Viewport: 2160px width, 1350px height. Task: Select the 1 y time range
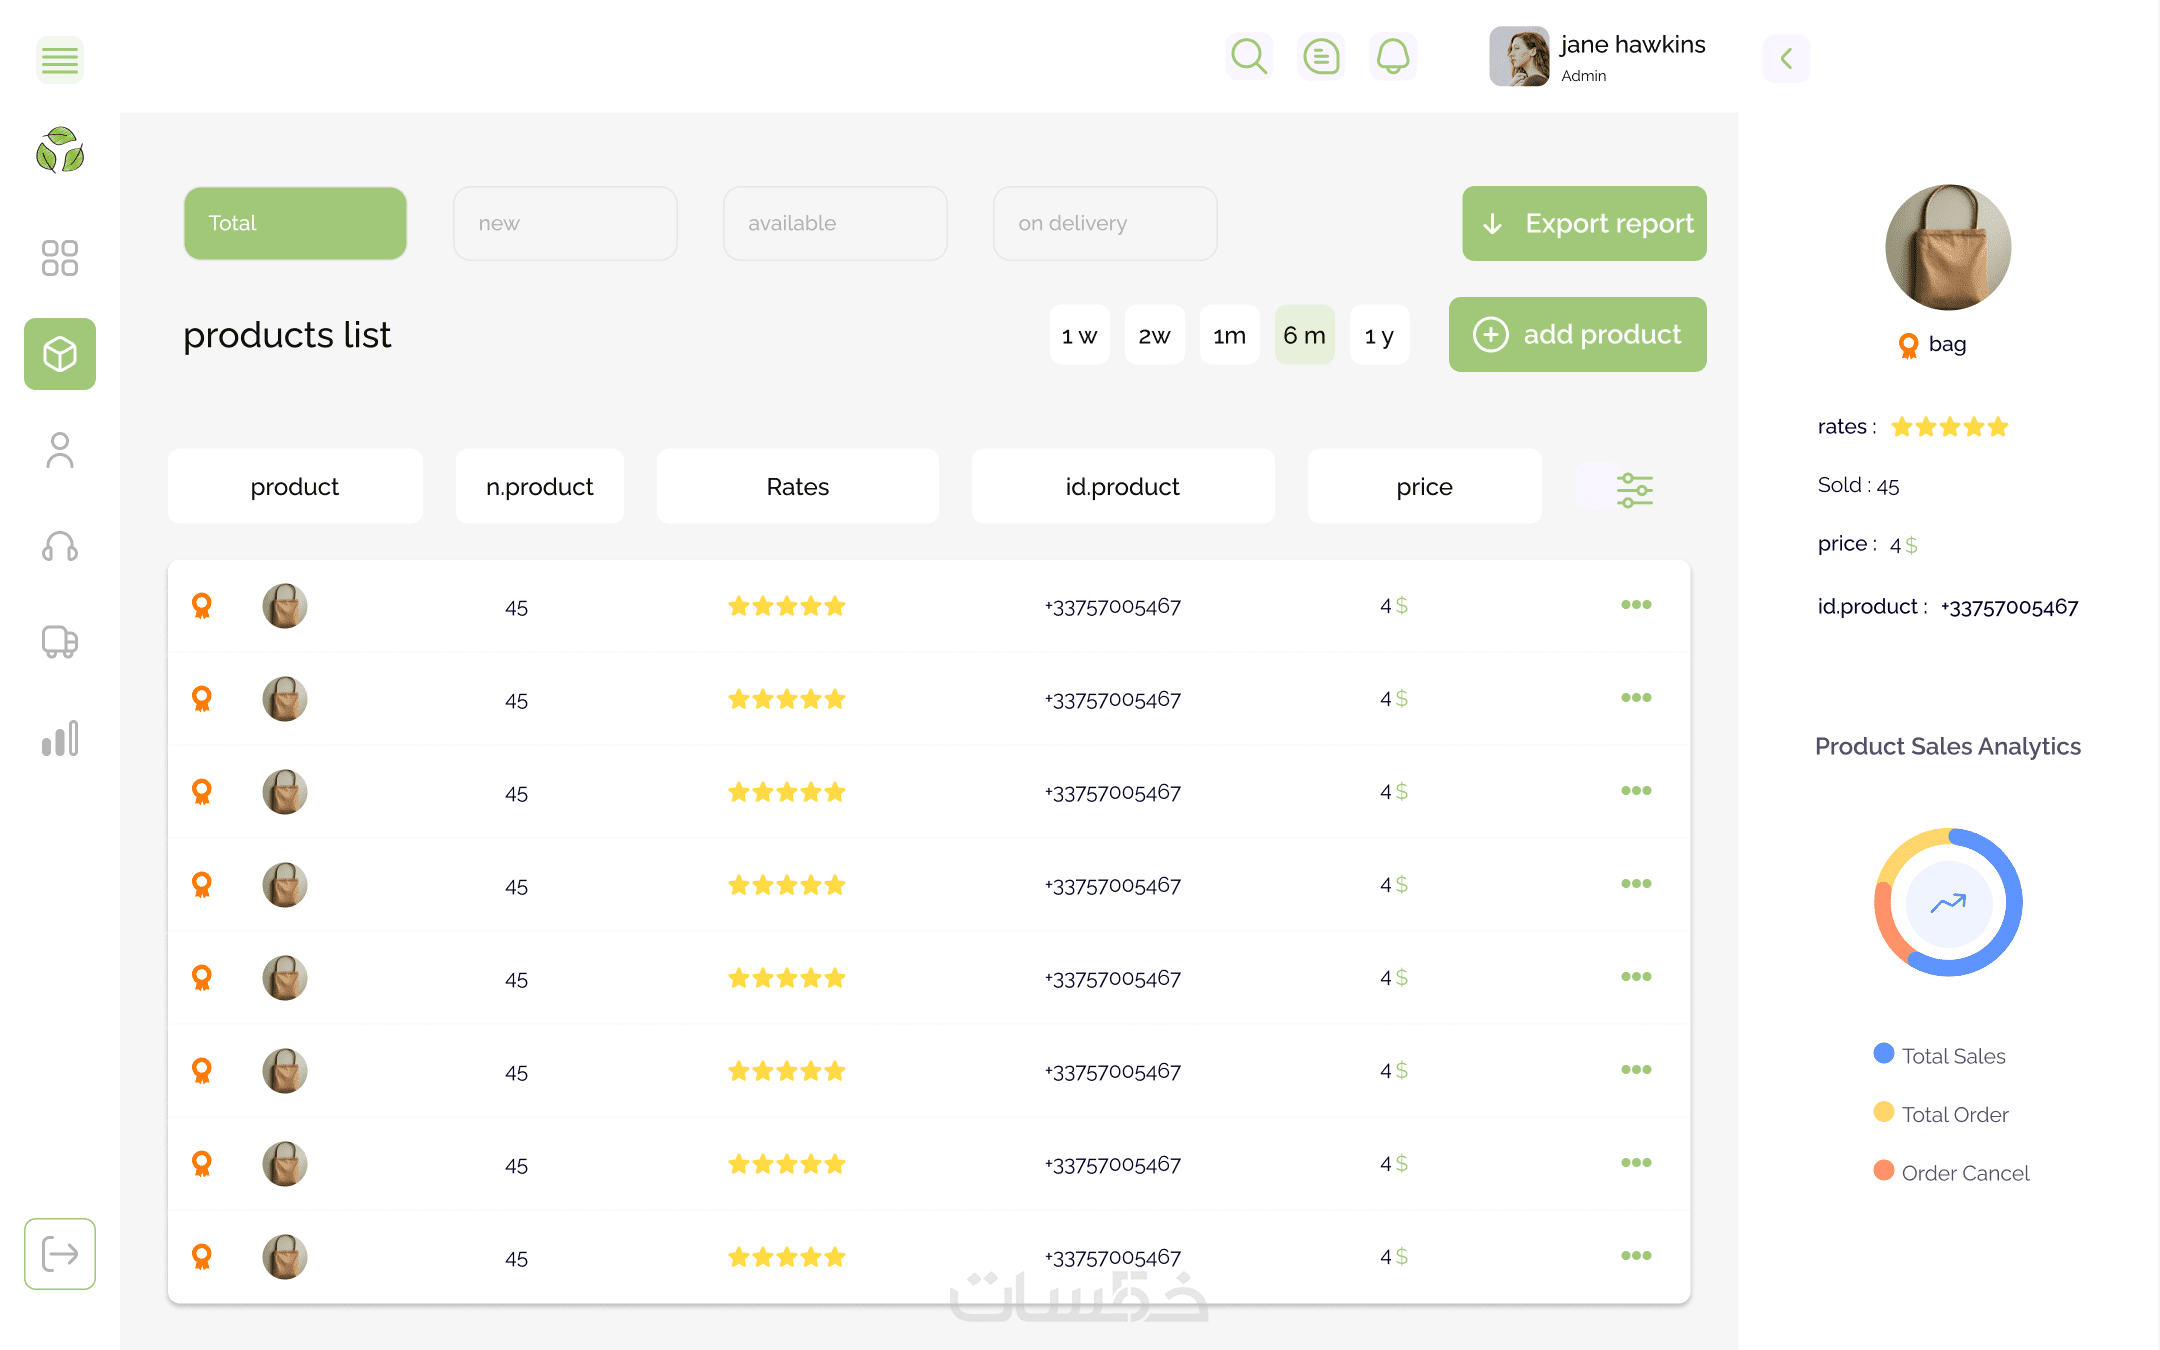click(1379, 335)
